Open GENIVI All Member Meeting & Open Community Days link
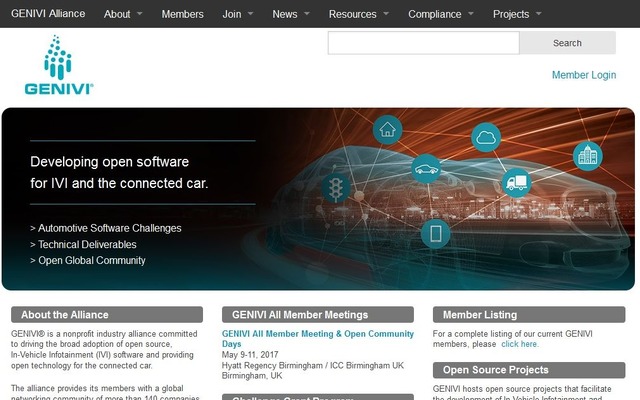Image resolution: width=640 pixels, height=400 pixels. [318, 339]
